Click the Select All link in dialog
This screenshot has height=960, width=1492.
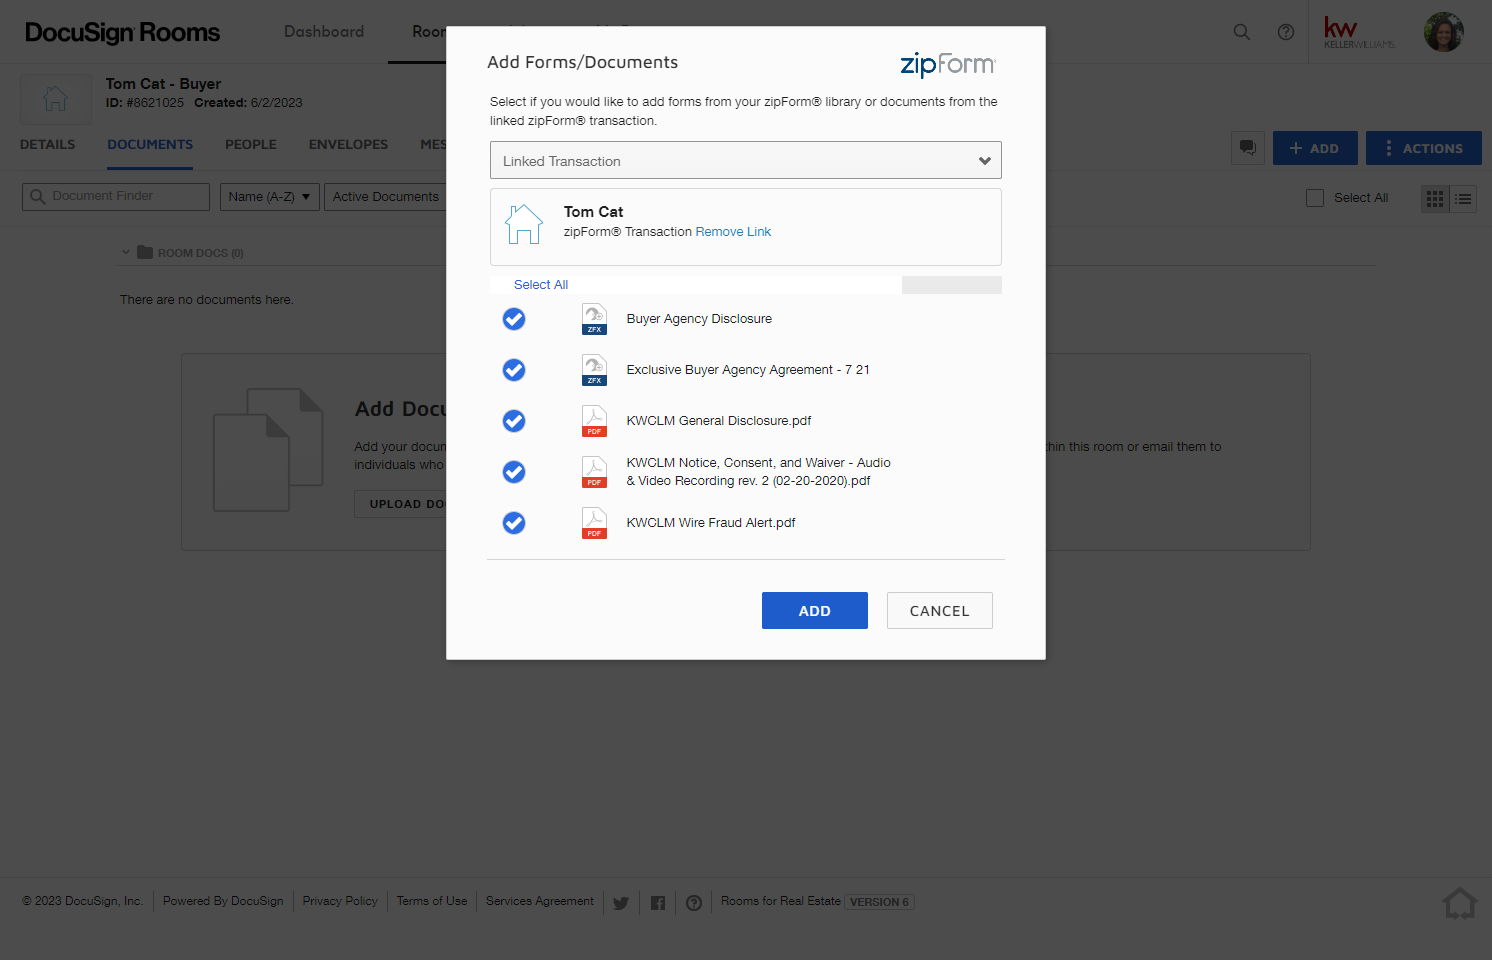coord(541,285)
